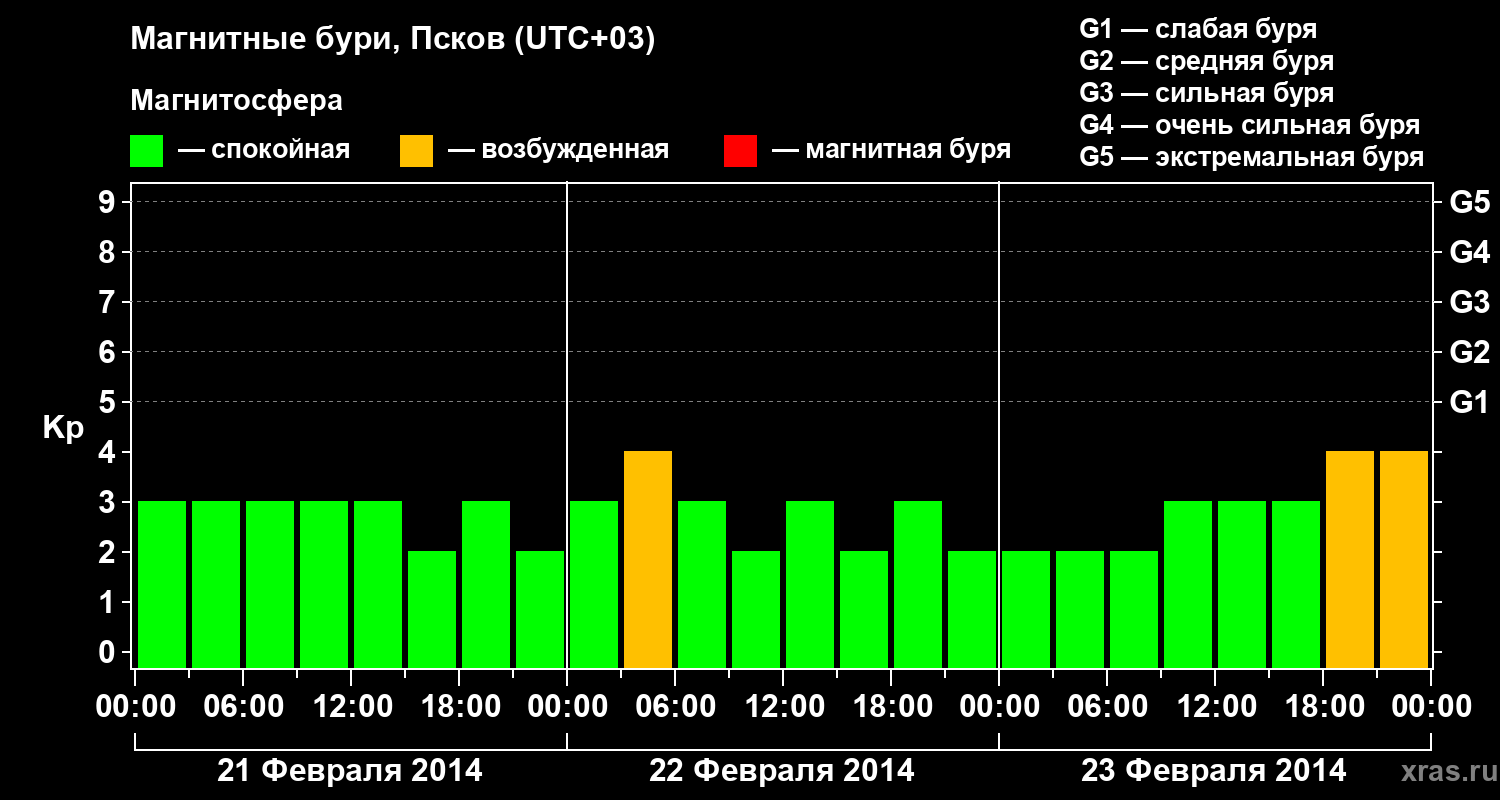
Task: Click the first green bar on 21 February
Action: pyautogui.click(x=162, y=585)
